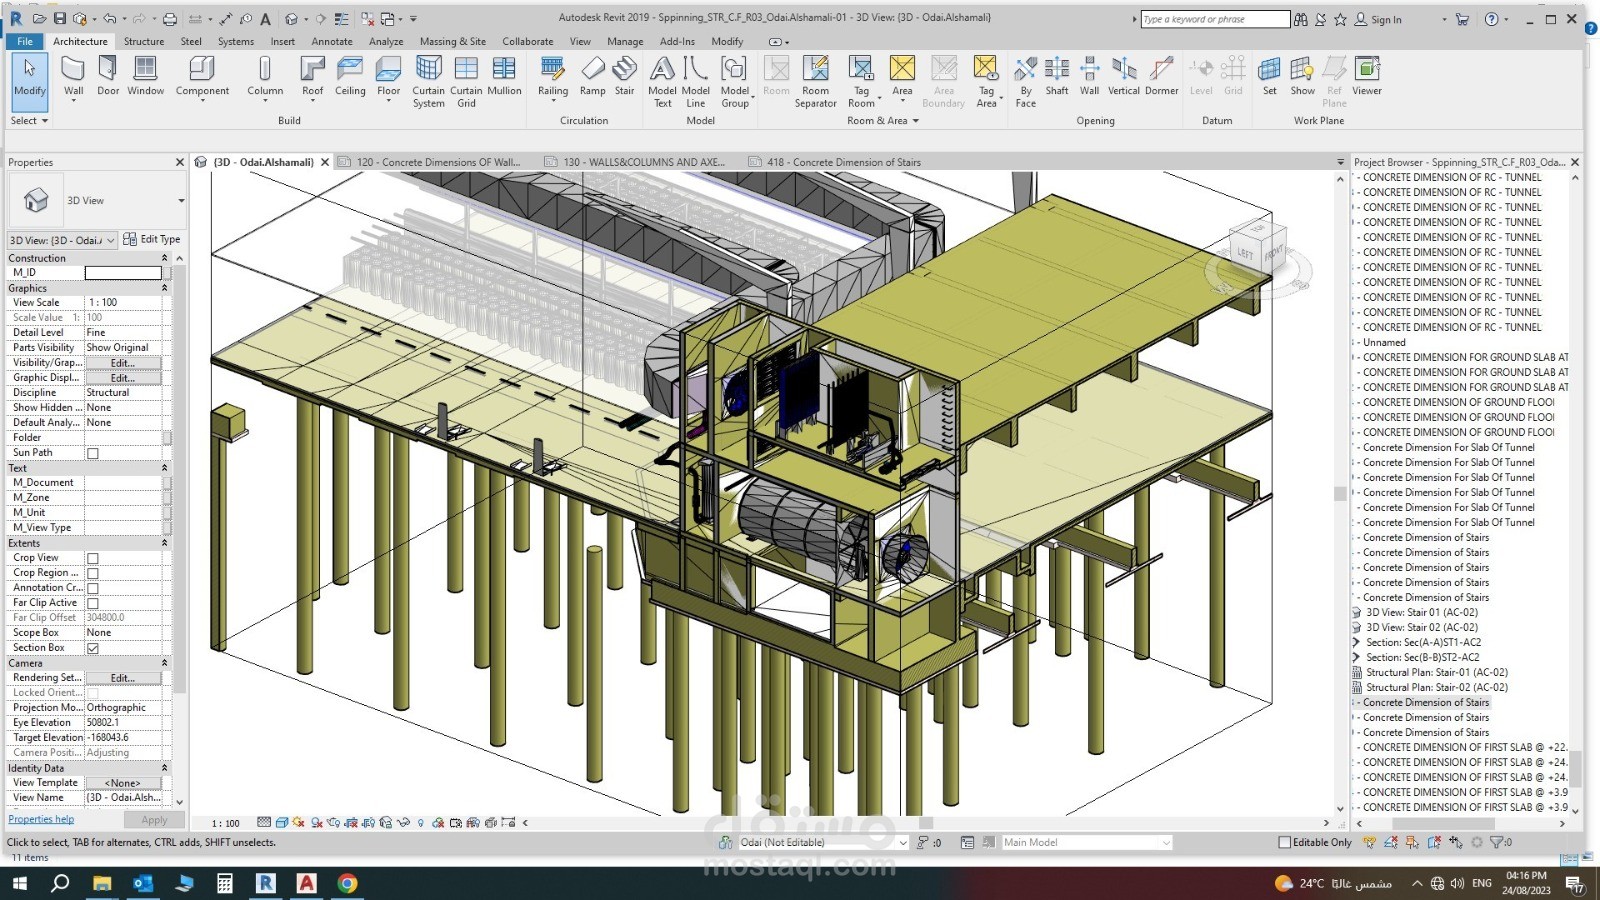Open the Windows Start menu
Screen dimensions: 1600x900
pos(19,883)
